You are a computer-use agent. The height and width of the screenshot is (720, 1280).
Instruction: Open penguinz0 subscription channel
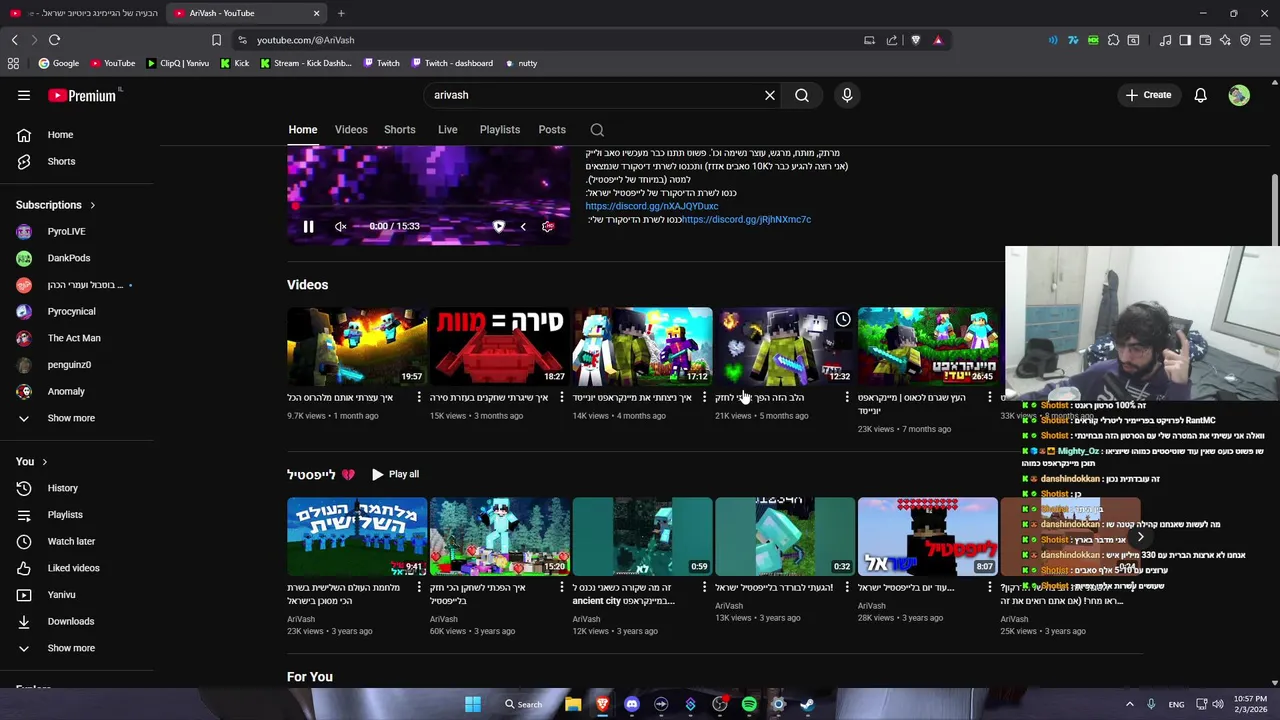(x=77, y=364)
